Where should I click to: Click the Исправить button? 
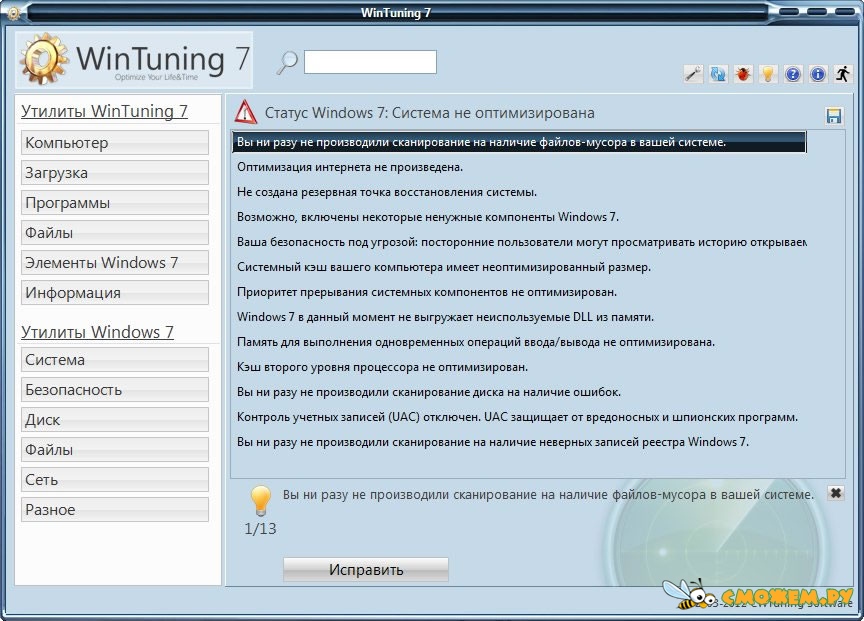coord(366,569)
